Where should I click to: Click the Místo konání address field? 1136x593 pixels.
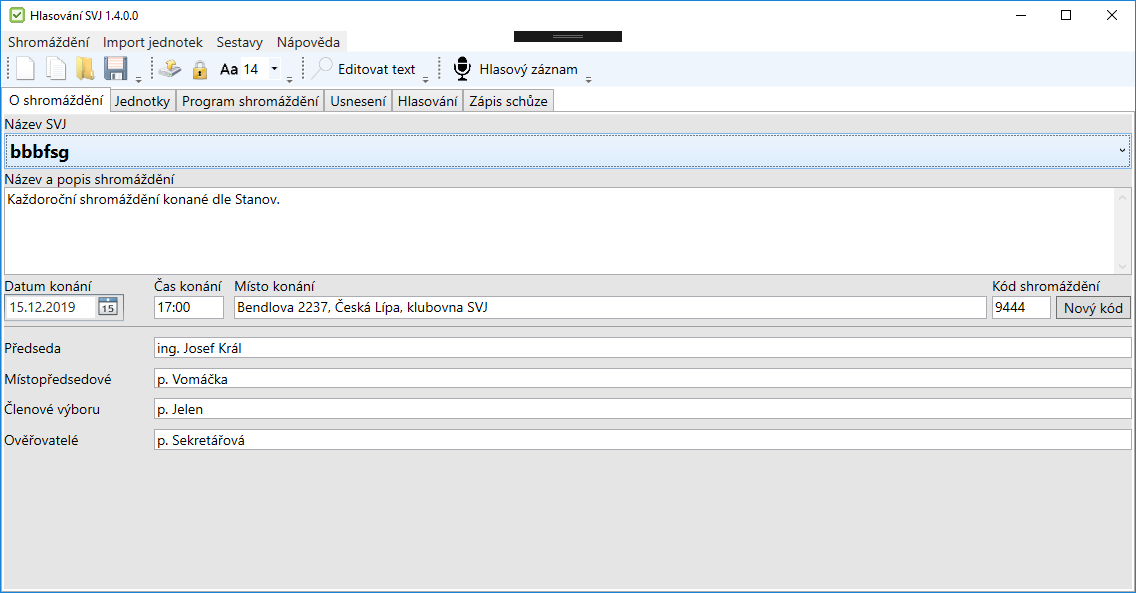coord(610,307)
